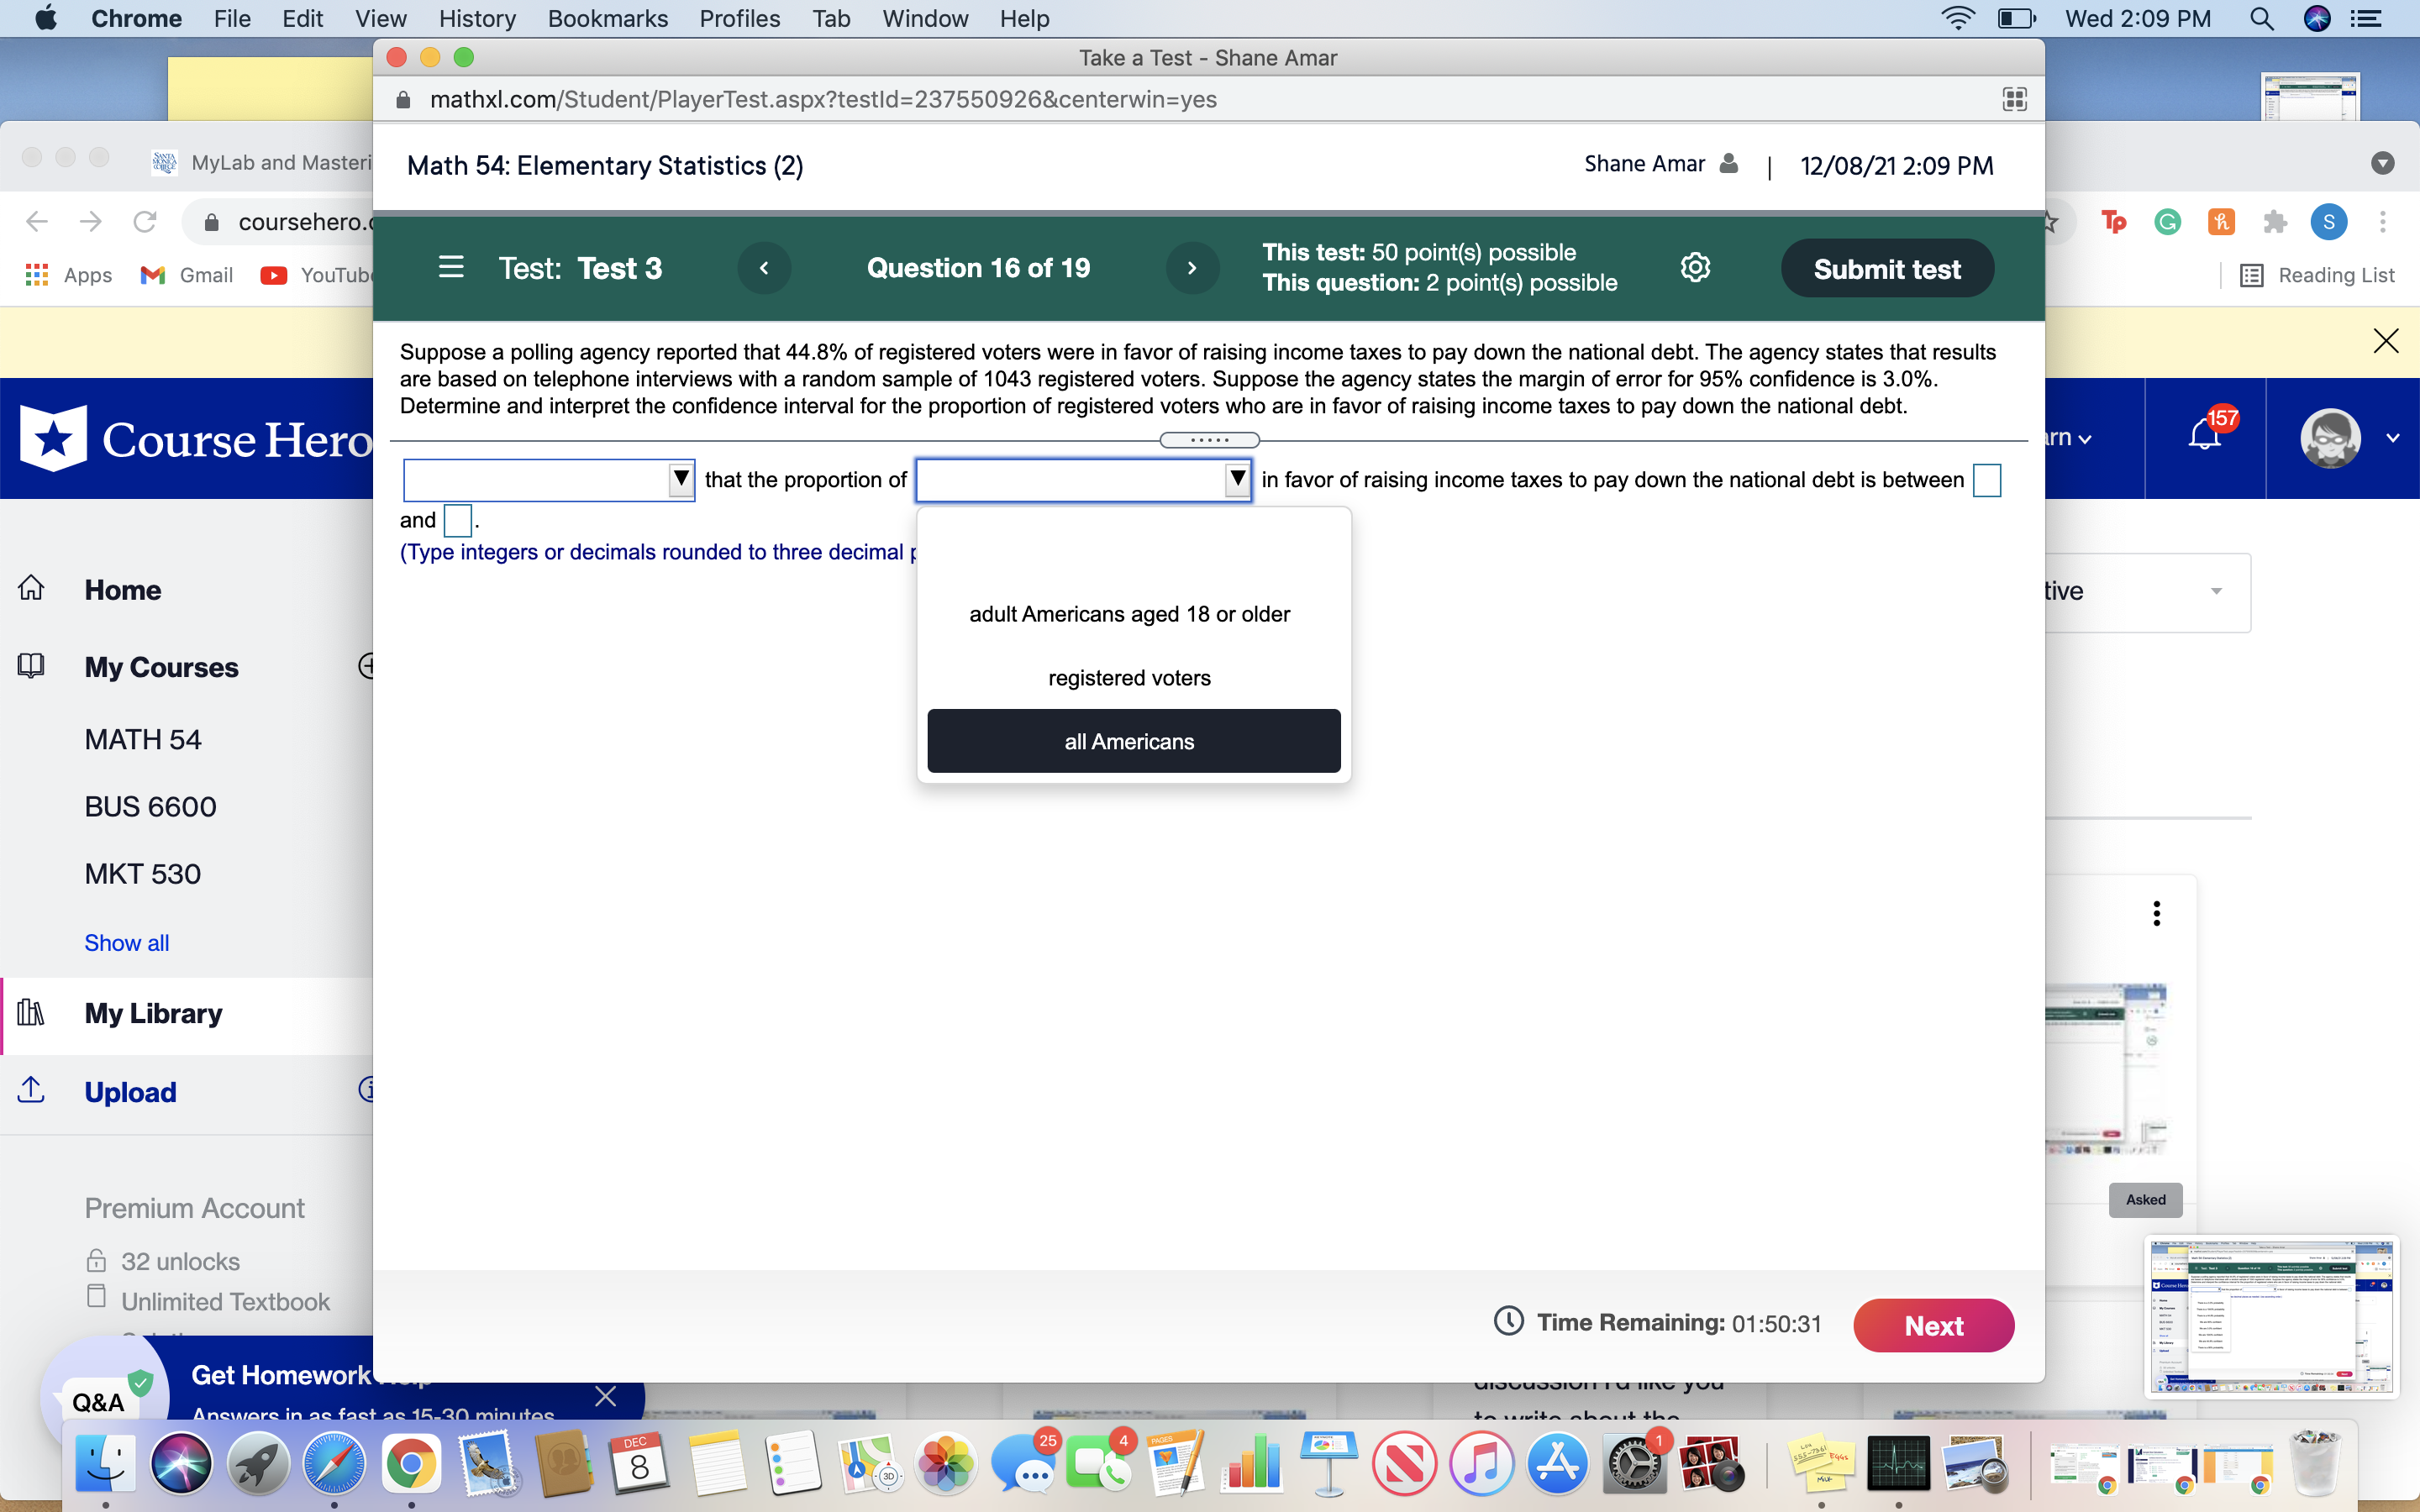Open the History menu in menu bar
The width and height of the screenshot is (2420, 1512).
tap(477, 18)
